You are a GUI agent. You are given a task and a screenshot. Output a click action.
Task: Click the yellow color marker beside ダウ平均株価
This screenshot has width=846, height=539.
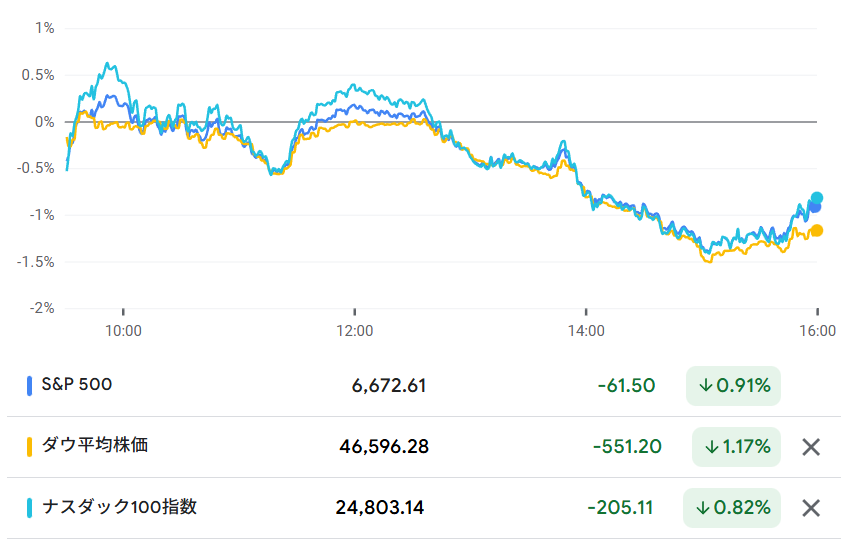pyautogui.click(x=30, y=447)
